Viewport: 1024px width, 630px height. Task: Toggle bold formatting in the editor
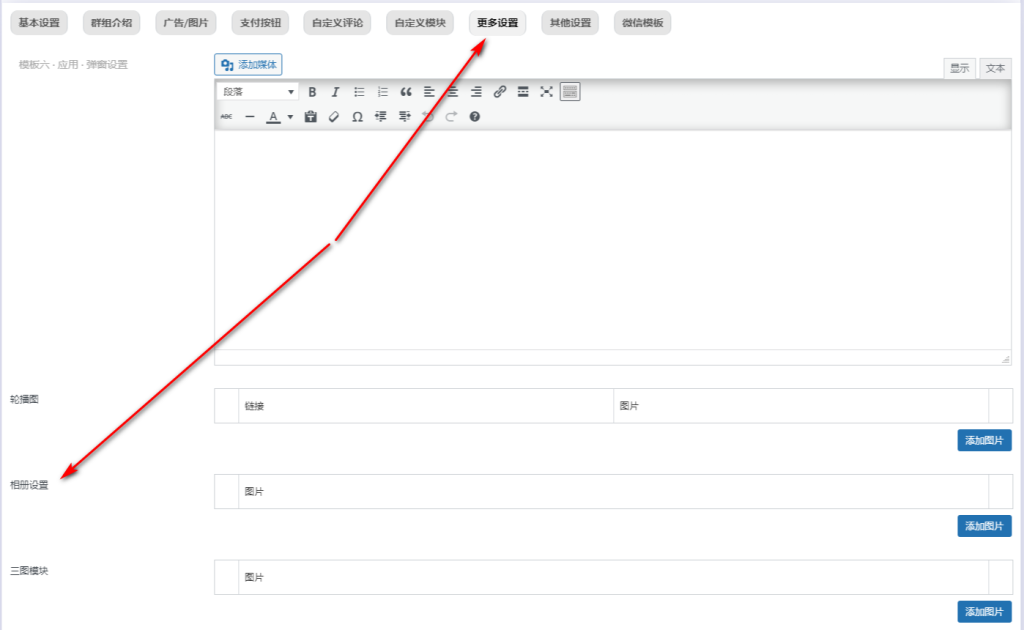click(312, 92)
